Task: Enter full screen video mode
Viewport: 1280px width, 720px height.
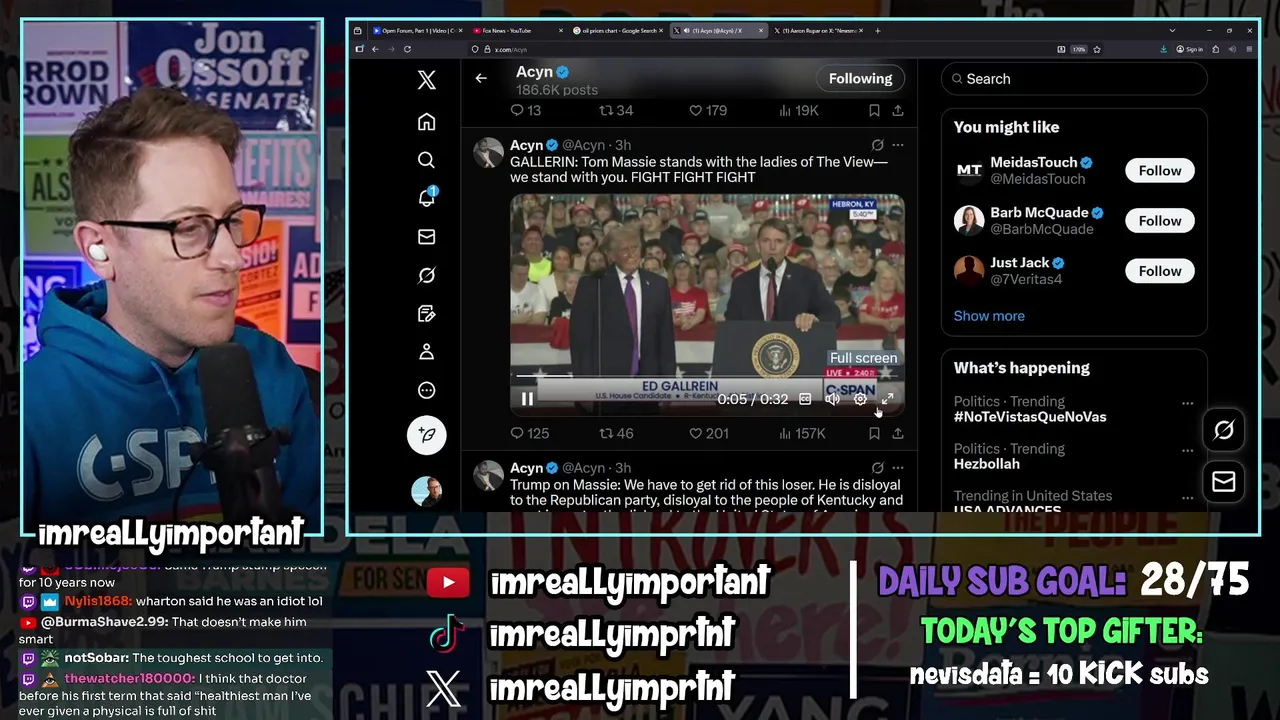Action: pos(887,399)
